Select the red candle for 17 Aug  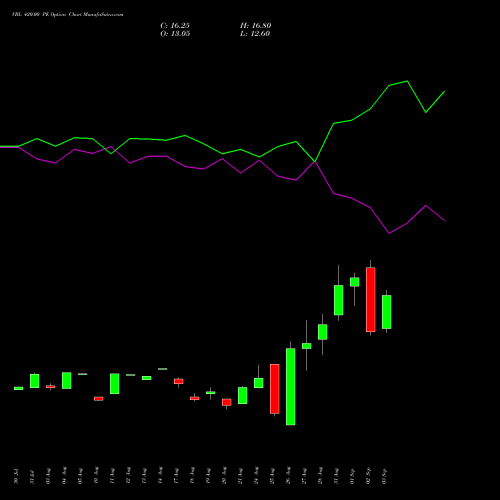[x=179, y=381]
